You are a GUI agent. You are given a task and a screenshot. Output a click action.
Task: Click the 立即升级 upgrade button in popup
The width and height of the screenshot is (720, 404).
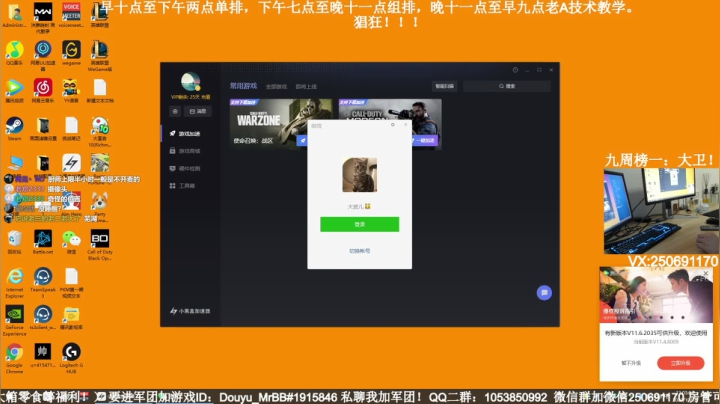coord(681,363)
